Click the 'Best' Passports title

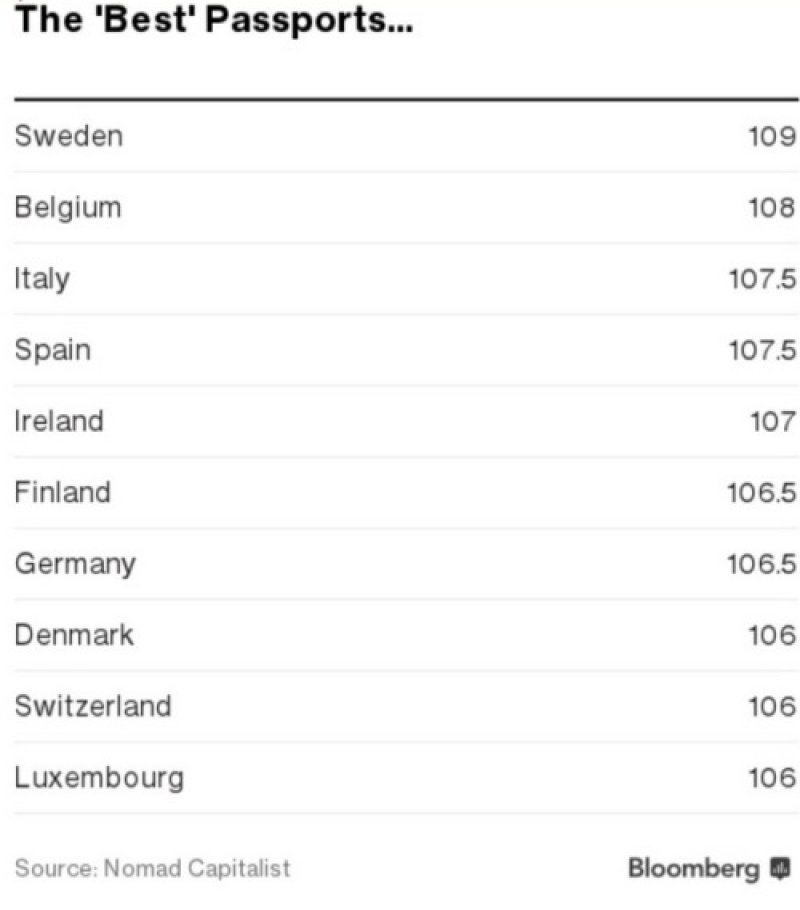tap(213, 21)
